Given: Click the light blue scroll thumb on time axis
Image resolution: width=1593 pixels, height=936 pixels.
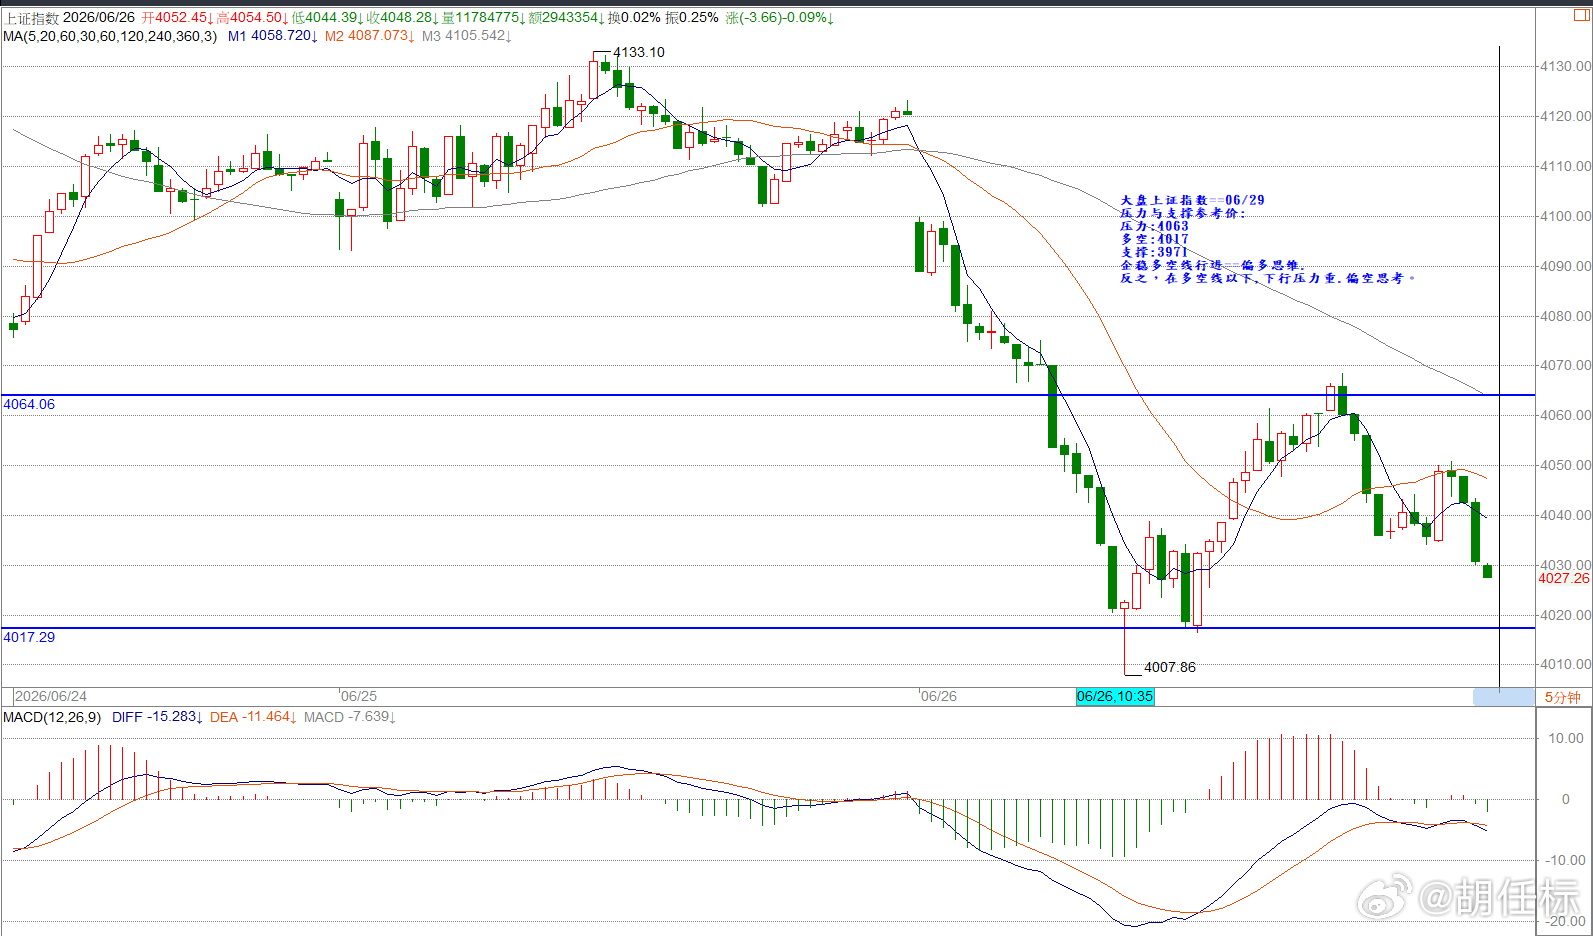Looking at the screenshot, I should pyautogui.click(x=1503, y=697).
